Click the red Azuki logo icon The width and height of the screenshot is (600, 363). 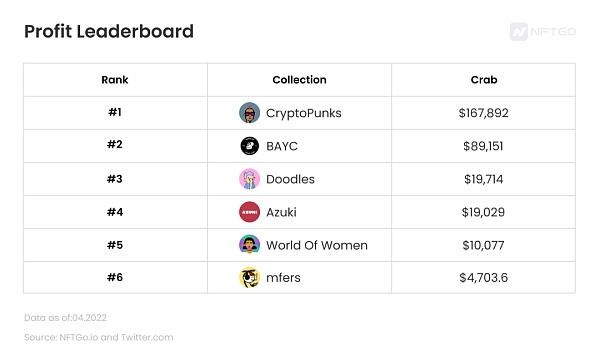point(249,212)
